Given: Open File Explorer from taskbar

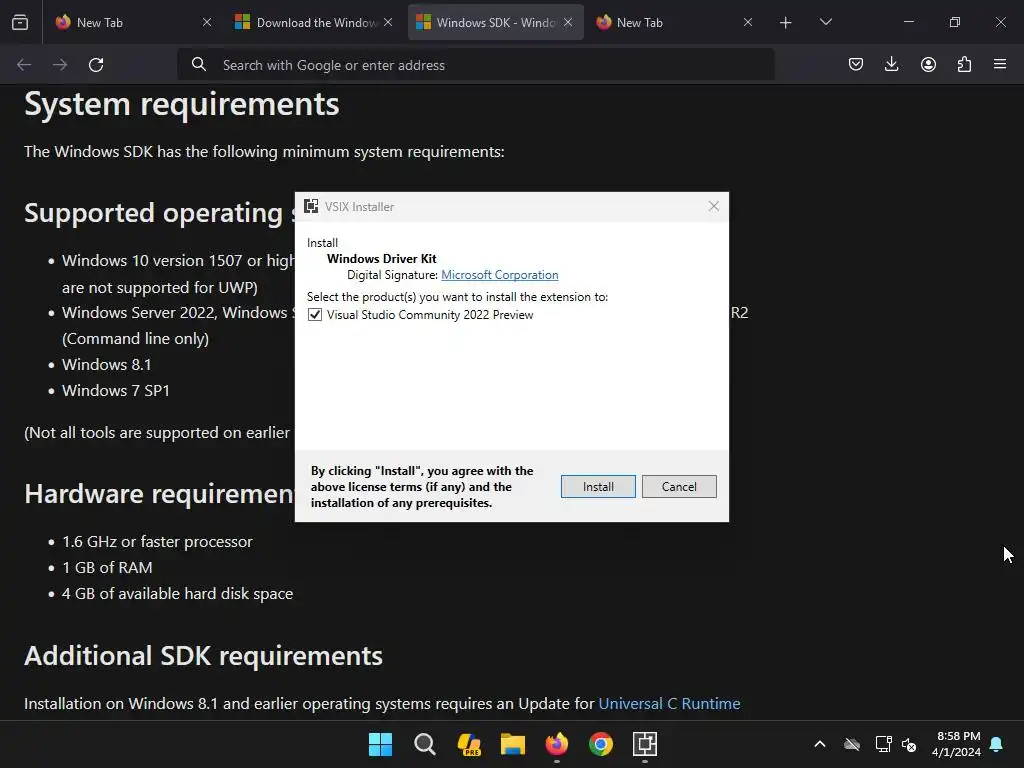Looking at the screenshot, I should 513,744.
